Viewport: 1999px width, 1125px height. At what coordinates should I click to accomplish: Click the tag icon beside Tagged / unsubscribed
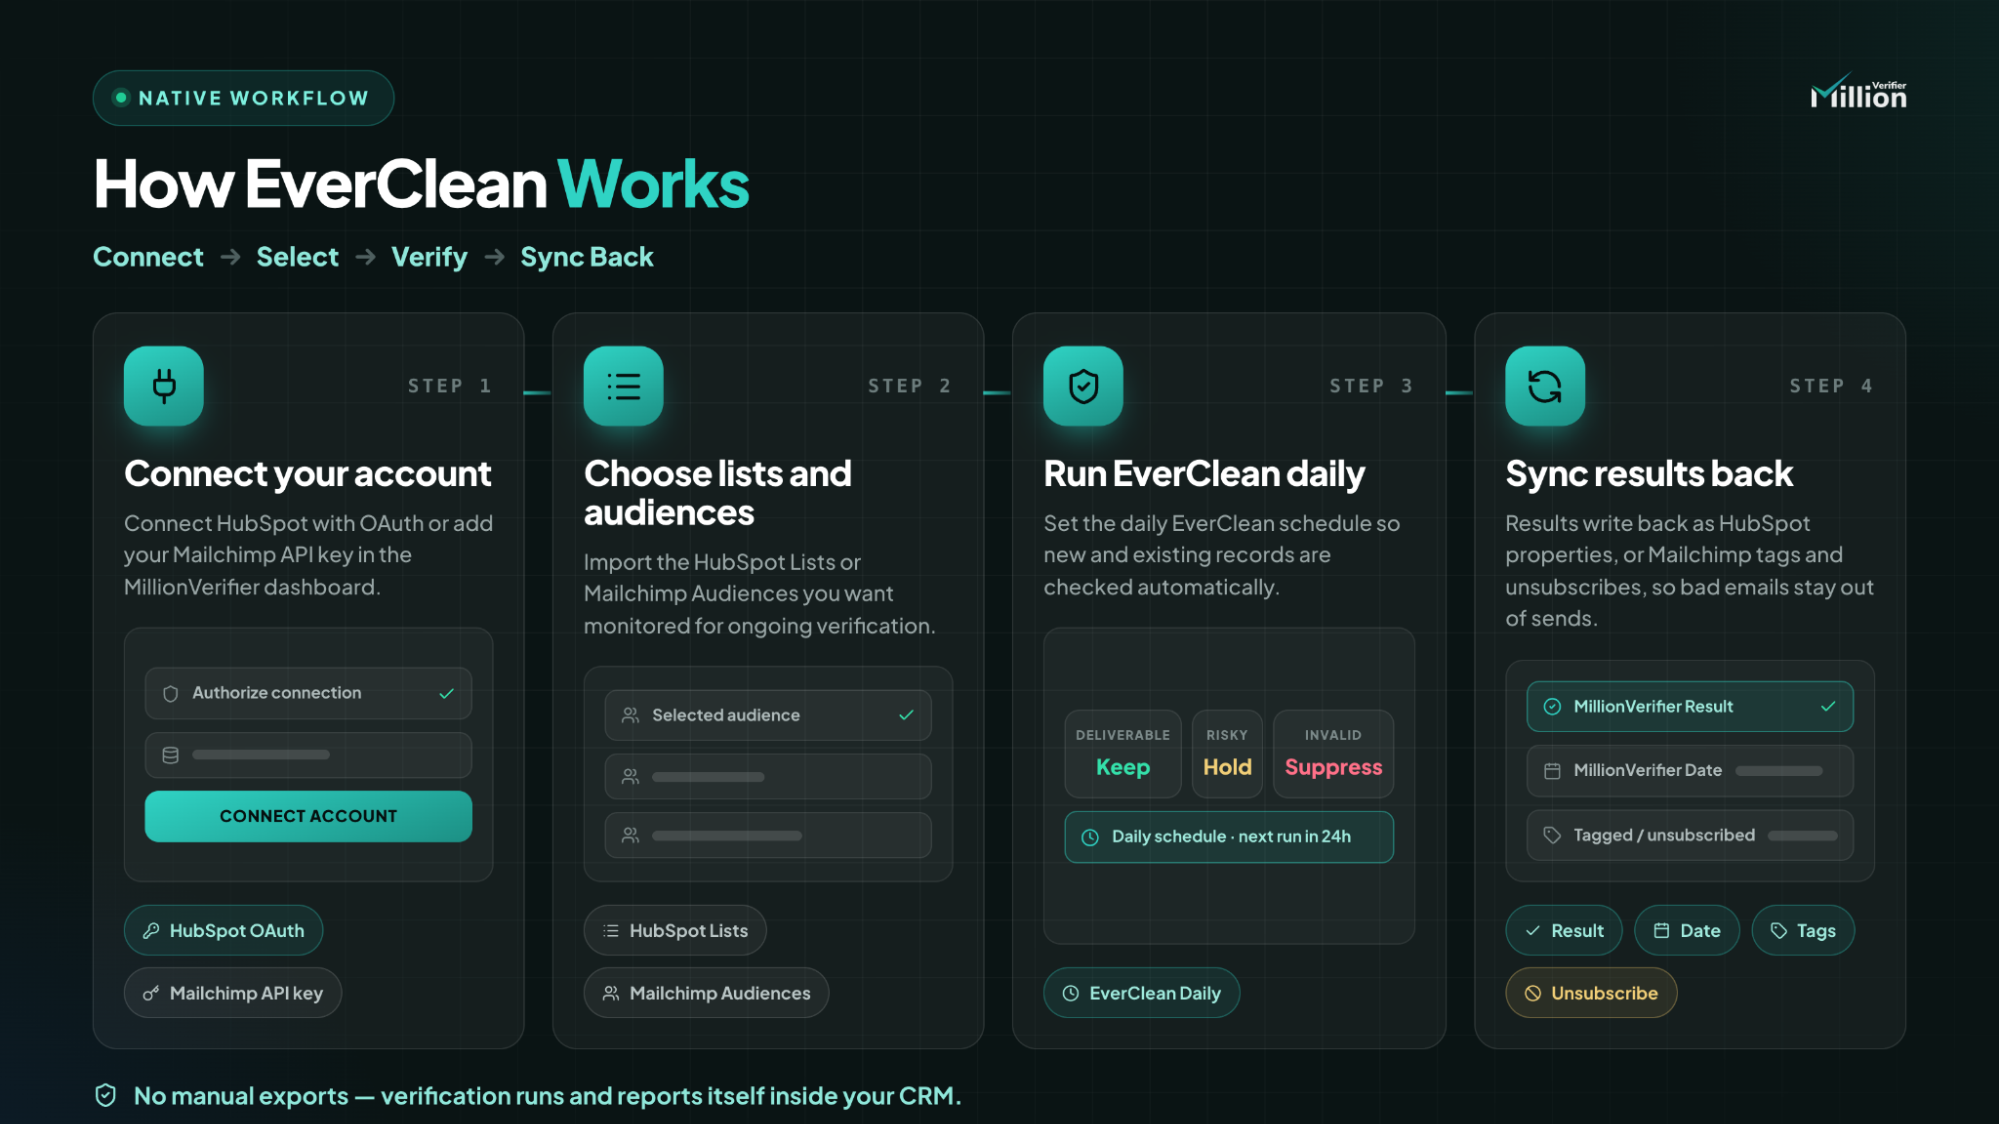[1553, 835]
